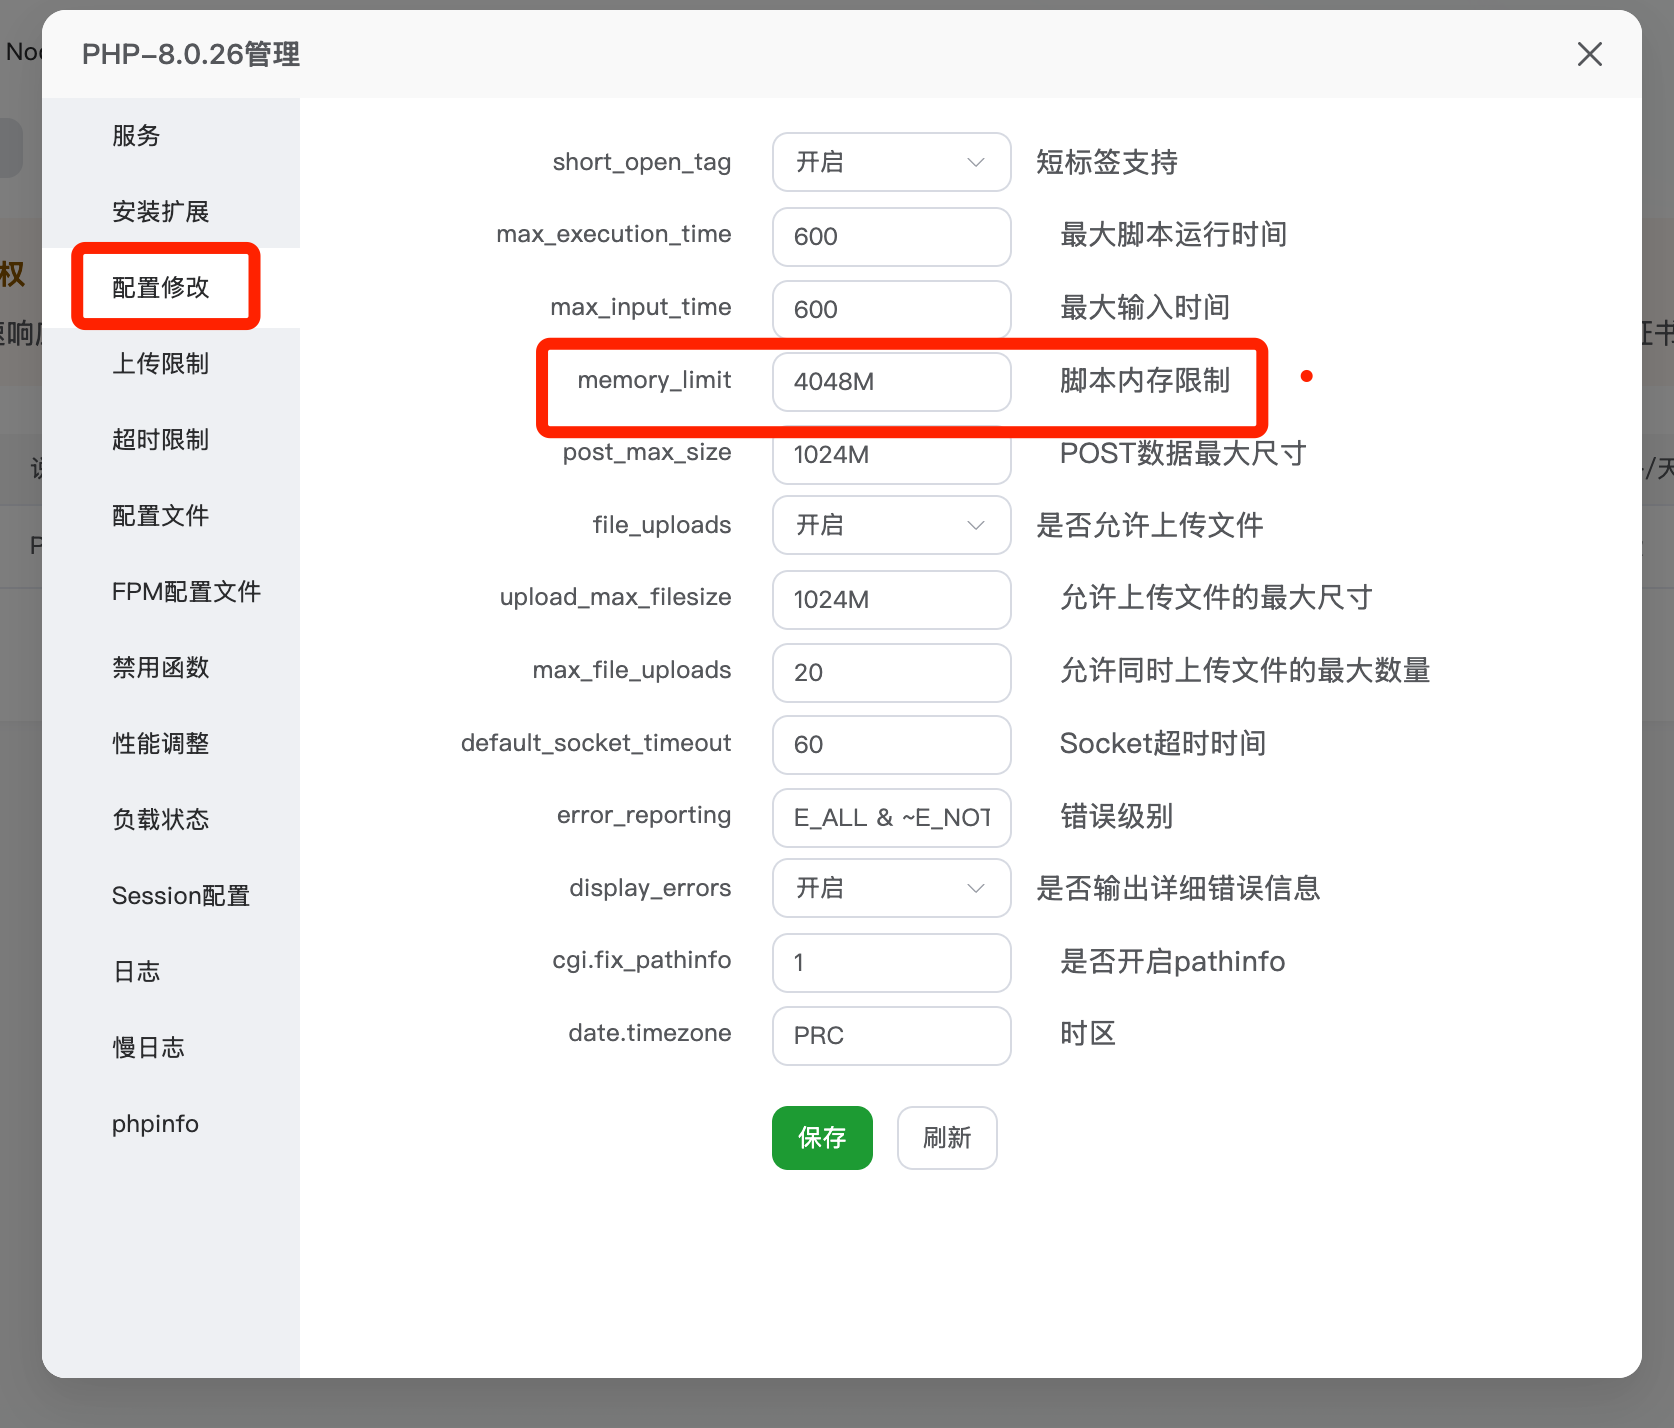This screenshot has height=1428, width=1674.
Task: View the phpinfo page tab
Action: pyautogui.click(x=155, y=1124)
